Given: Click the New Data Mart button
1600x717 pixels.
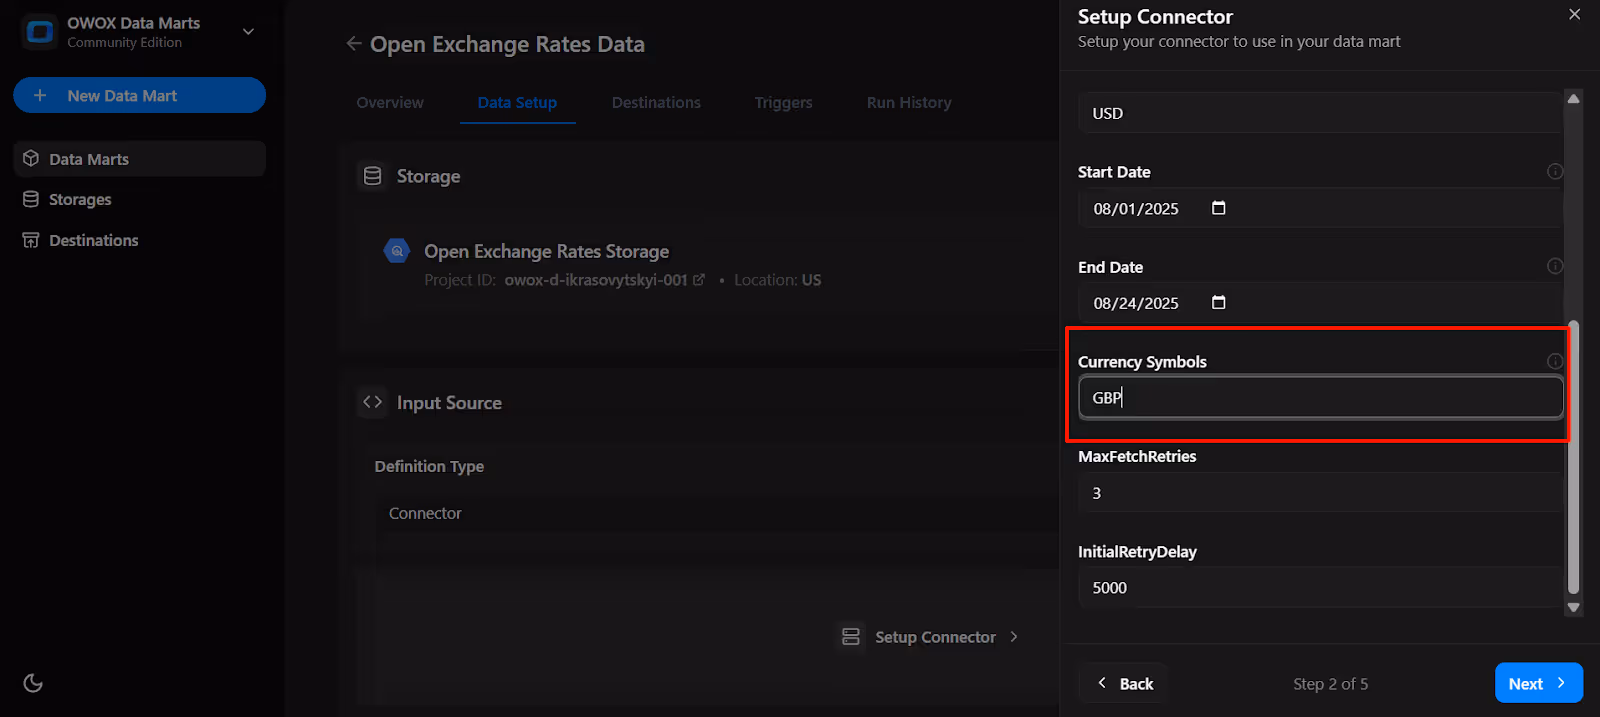Looking at the screenshot, I should 139,95.
